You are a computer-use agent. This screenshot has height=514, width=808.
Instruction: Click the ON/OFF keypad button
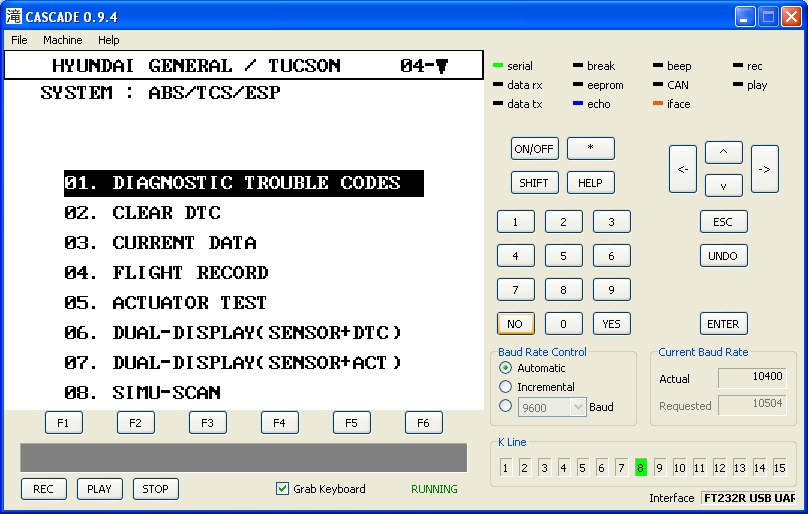tap(534, 149)
